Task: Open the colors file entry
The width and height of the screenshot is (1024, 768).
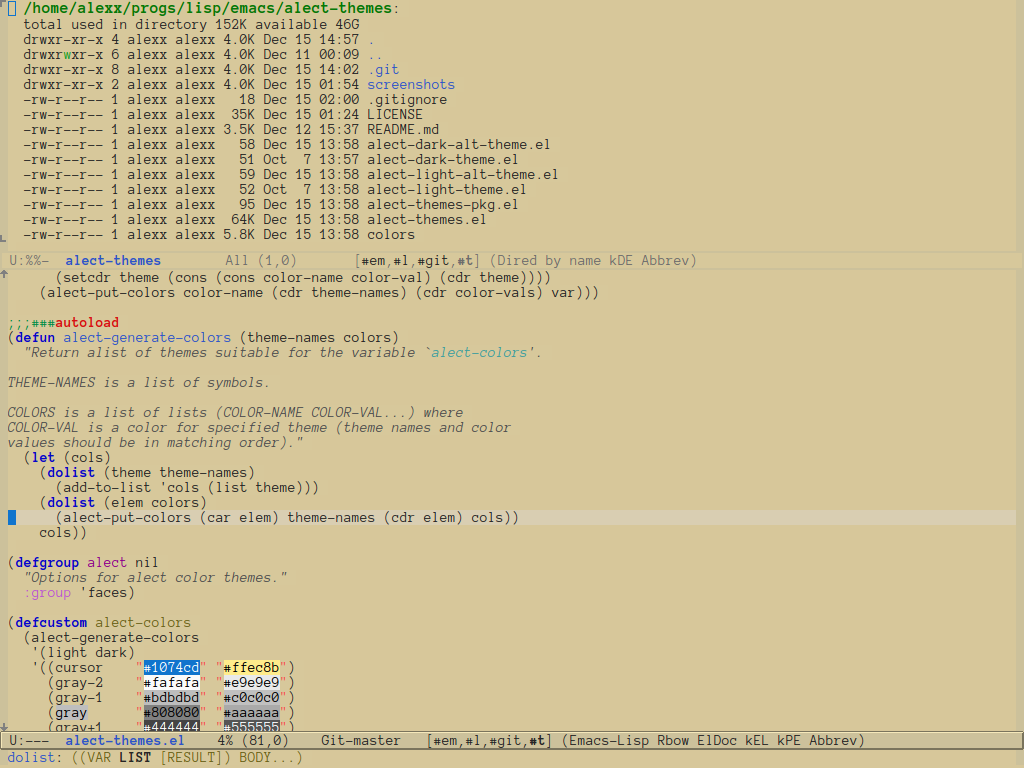Action: click(x=391, y=235)
